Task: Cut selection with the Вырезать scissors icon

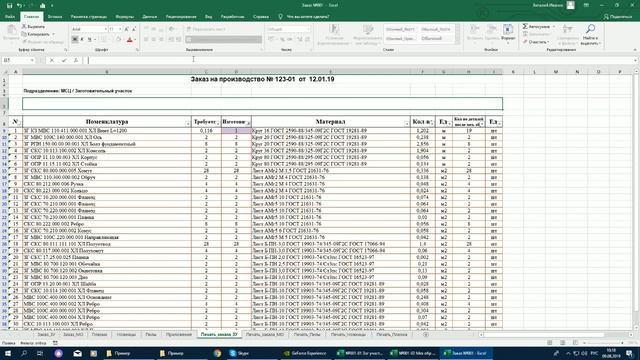Action: point(33,27)
